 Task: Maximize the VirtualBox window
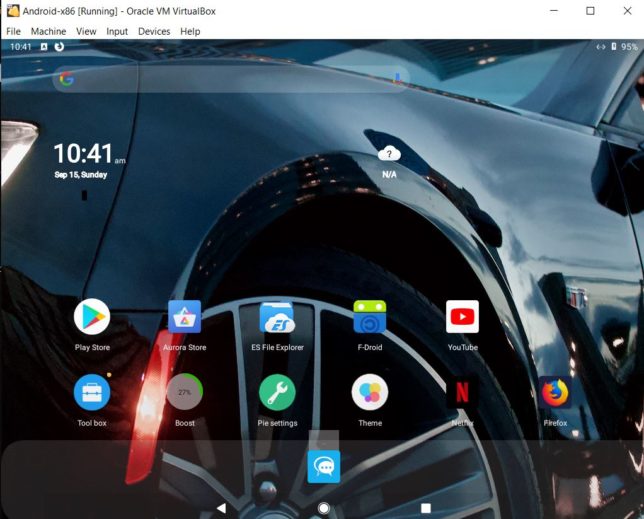tap(590, 11)
